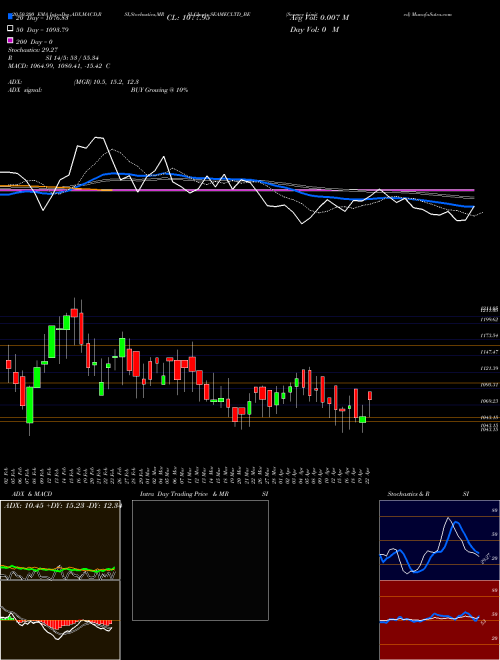500x660 pixels.
Task: Click the 1199.62 price axis label
Action: 489,319
